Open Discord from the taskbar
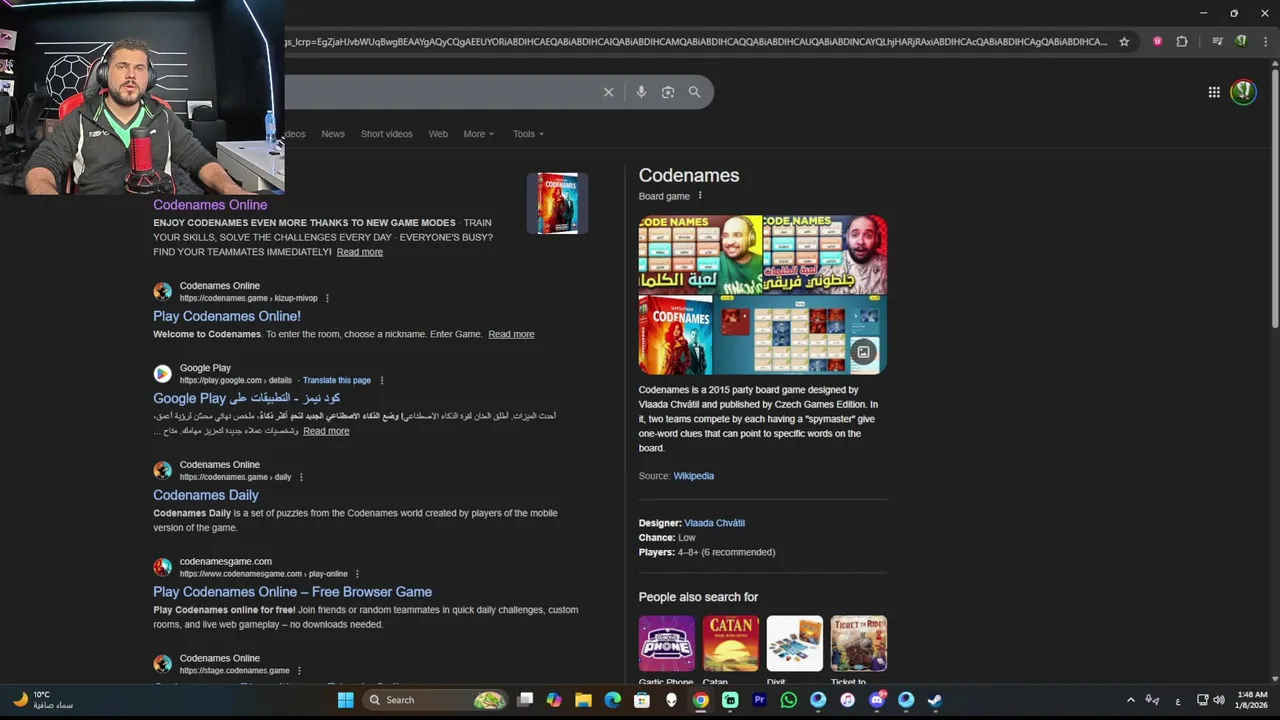 [877, 700]
